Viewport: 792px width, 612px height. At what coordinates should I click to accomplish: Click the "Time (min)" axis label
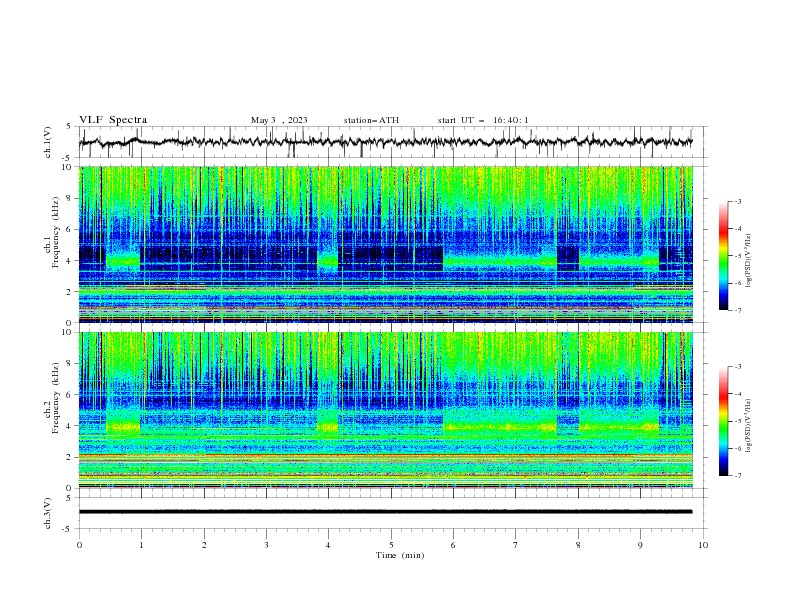pos(400,555)
